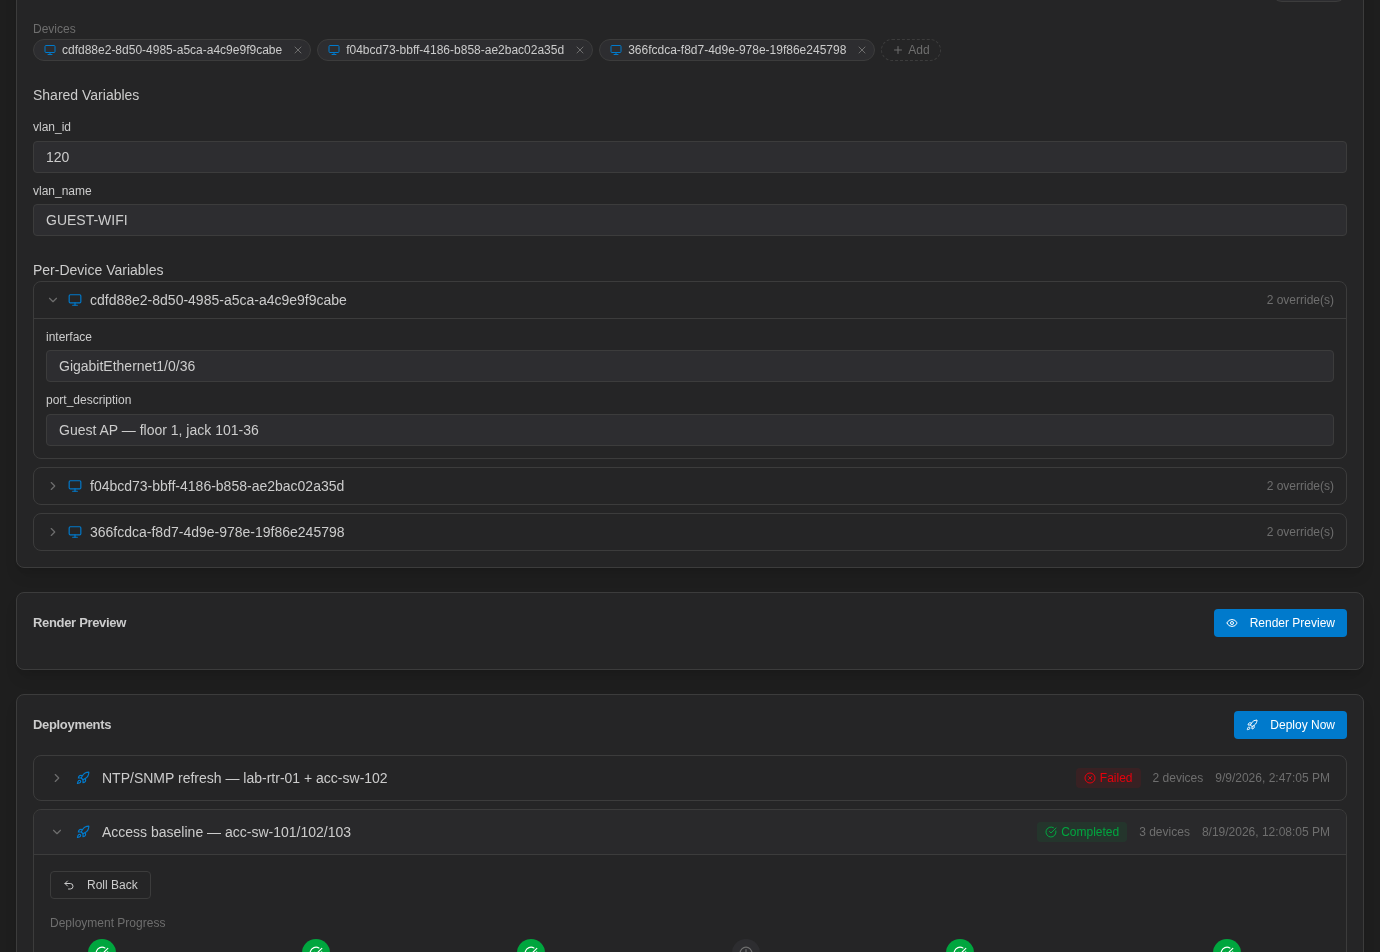Click the overrides count on the 366fcdca row
Image resolution: width=1380 pixels, height=952 pixels.
click(x=1300, y=532)
